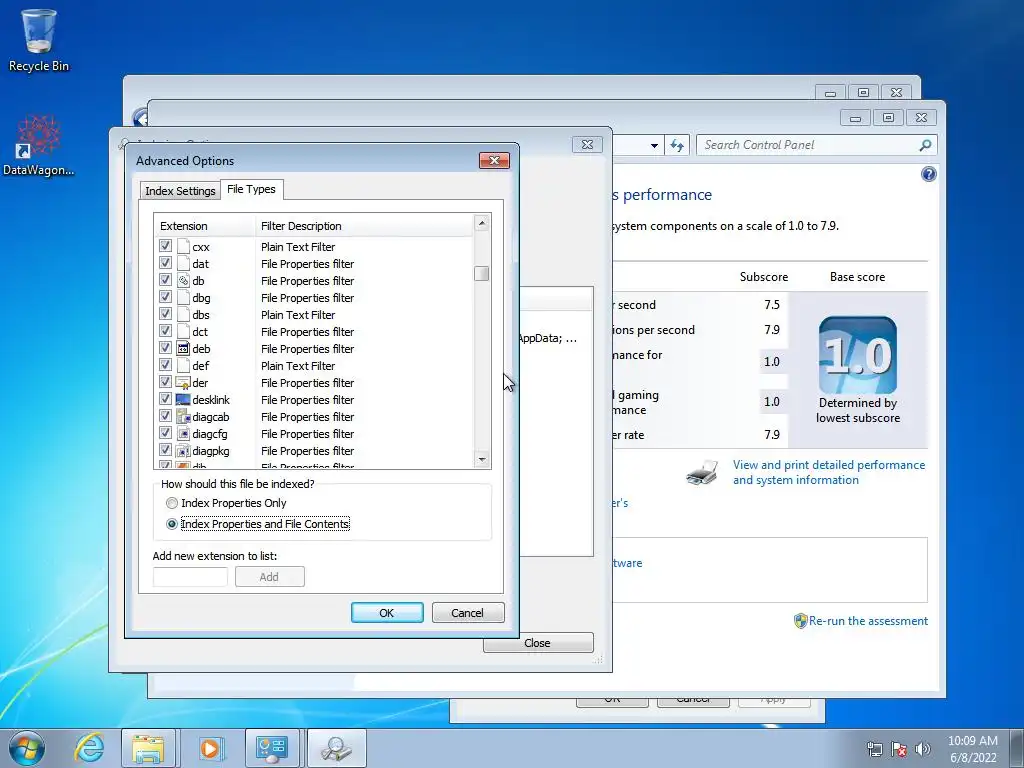Switch to Indexing Options taskbar button

point(336,748)
